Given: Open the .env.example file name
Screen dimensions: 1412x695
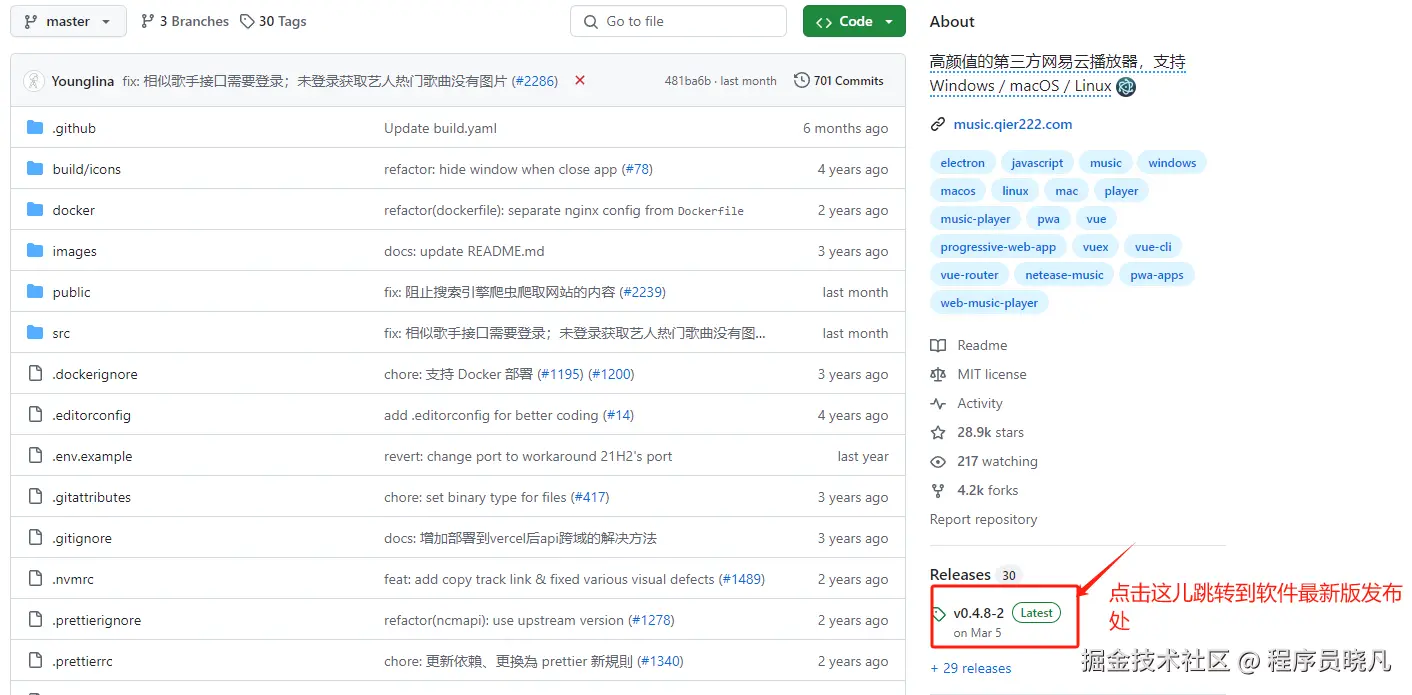Looking at the screenshot, I should click(x=92, y=456).
